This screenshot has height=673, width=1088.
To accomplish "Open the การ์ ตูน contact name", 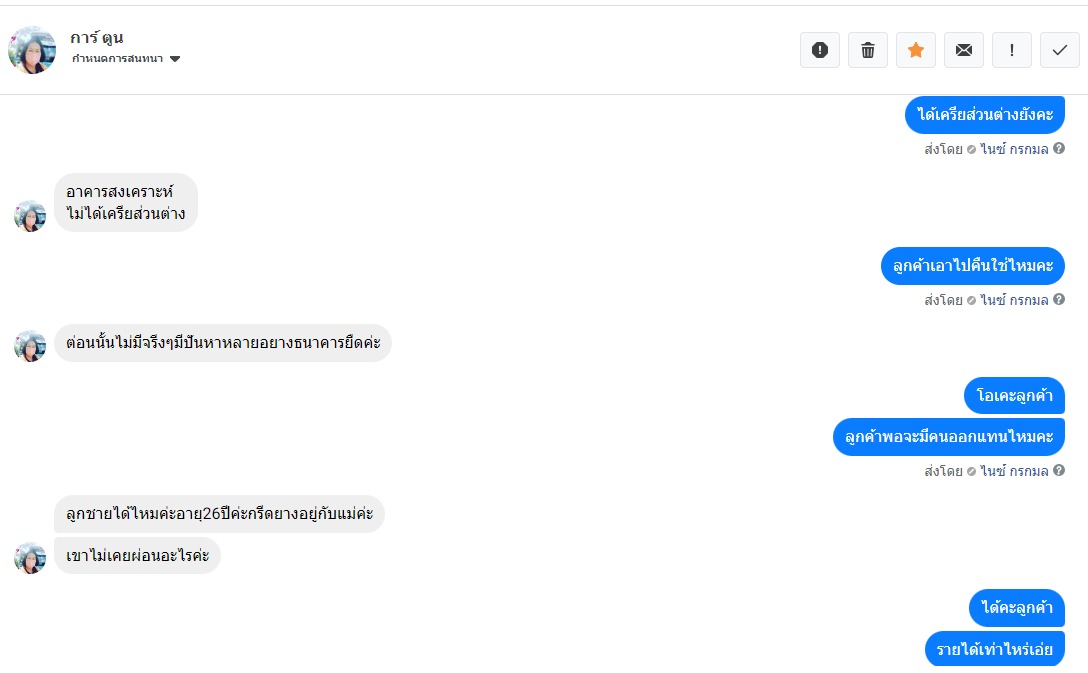I will click(97, 38).
